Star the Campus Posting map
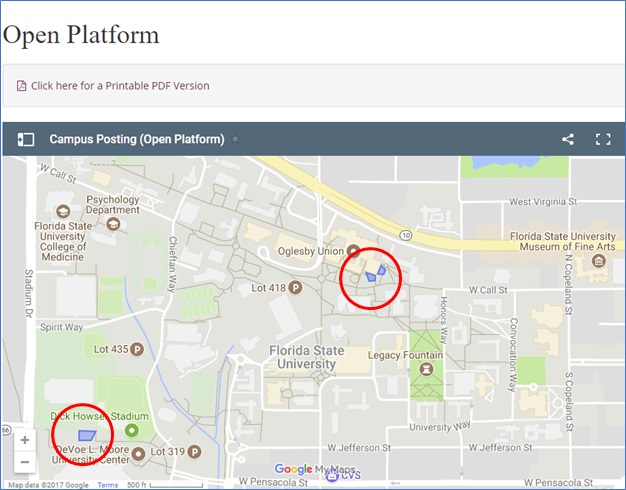Image resolution: width=626 pixels, height=490 pixels. pyautogui.click(x=235, y=139)
